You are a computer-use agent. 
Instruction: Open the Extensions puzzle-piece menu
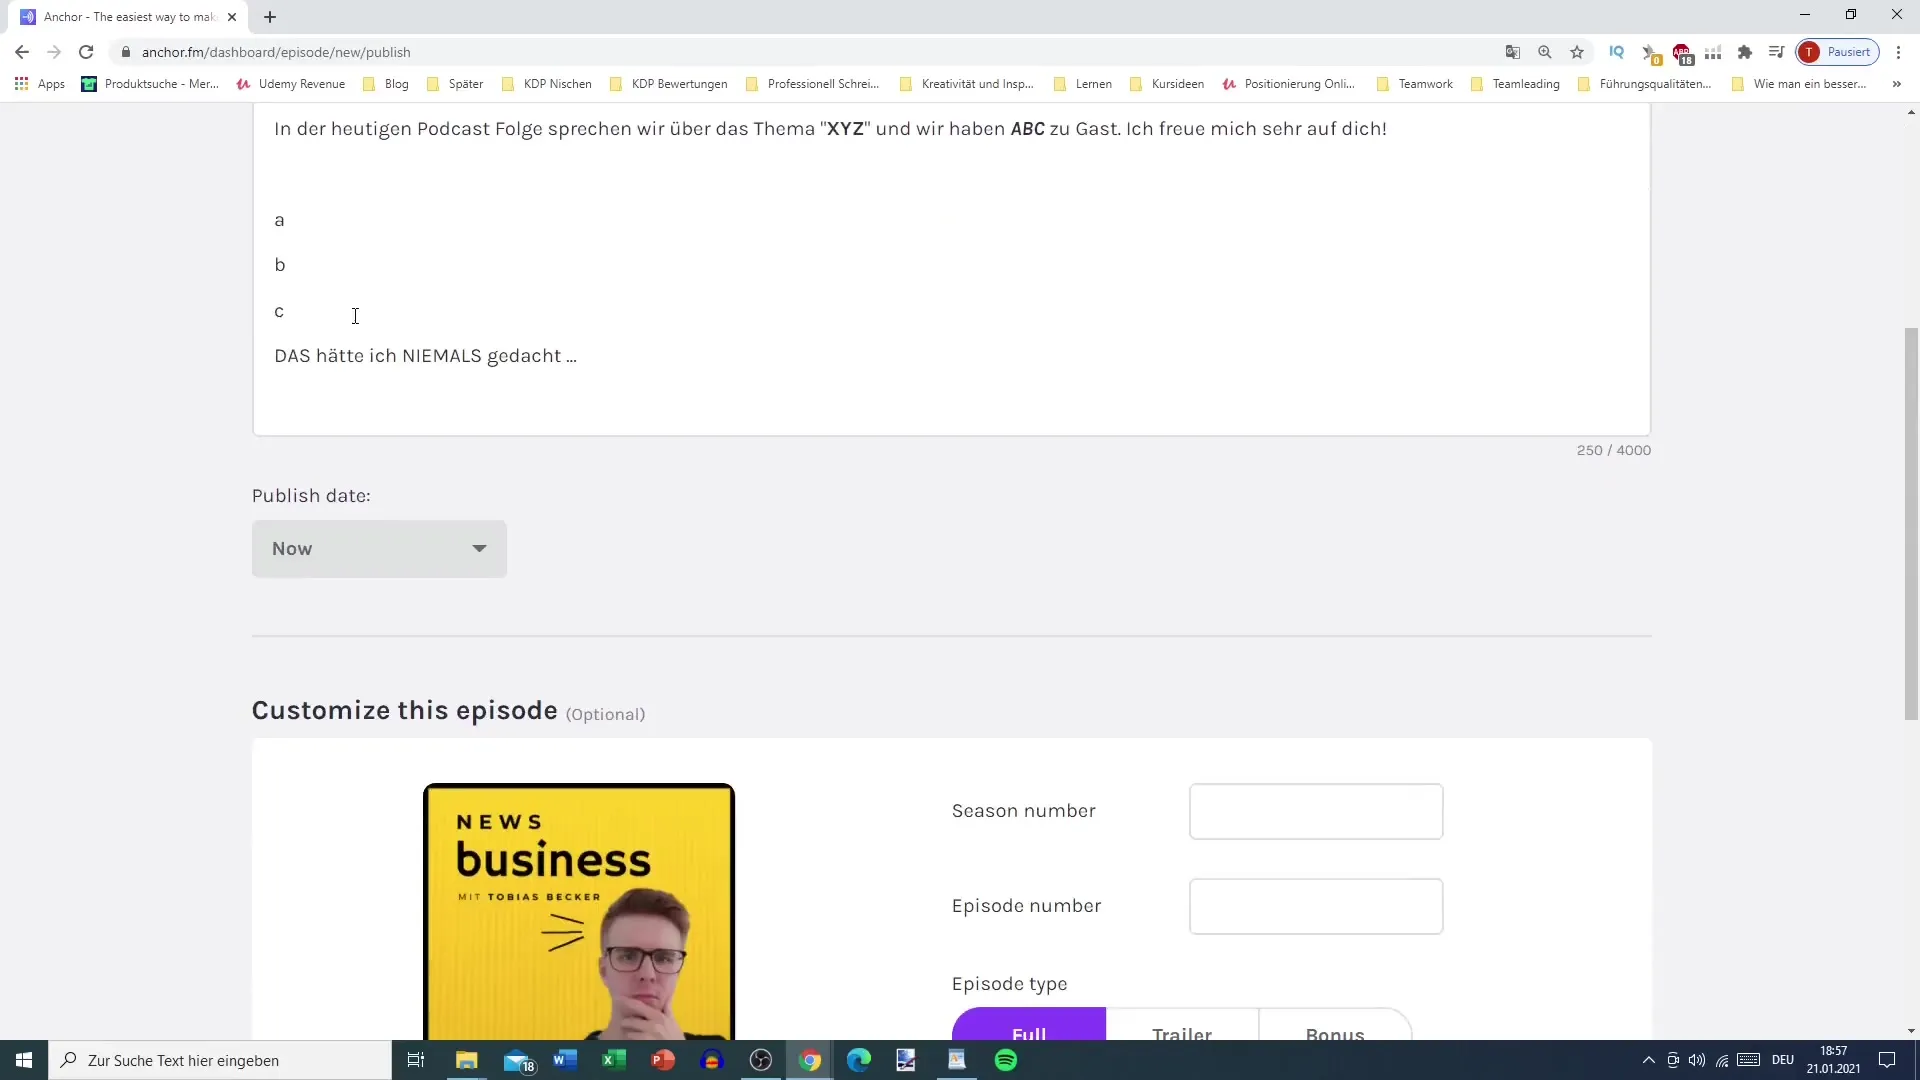click(x=1745, y=52)
